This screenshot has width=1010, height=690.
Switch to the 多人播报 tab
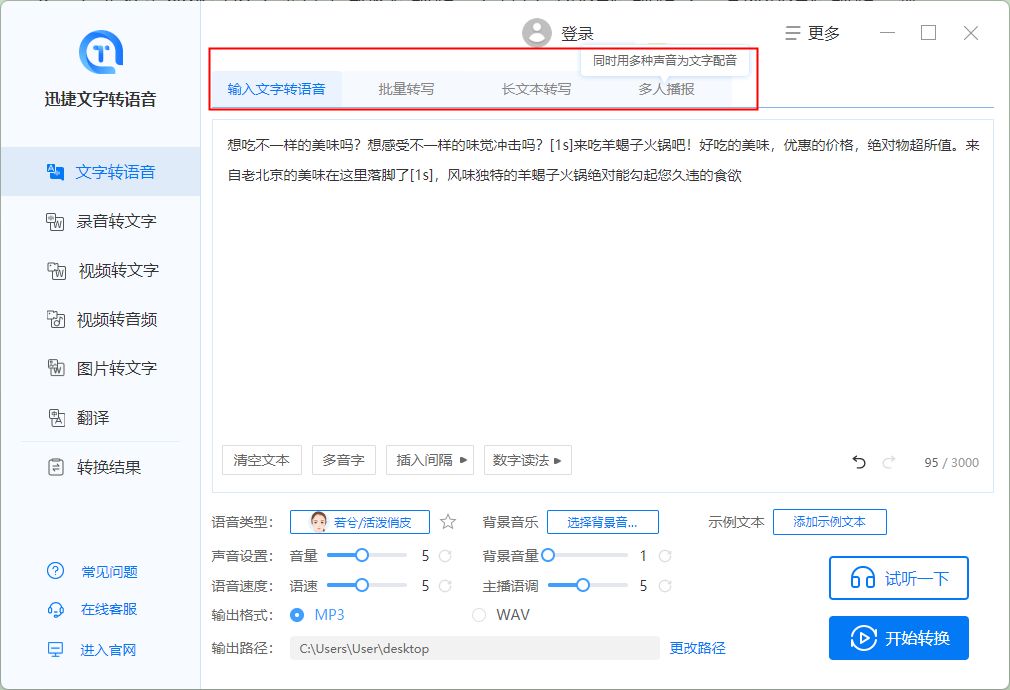tap(664, 88)
